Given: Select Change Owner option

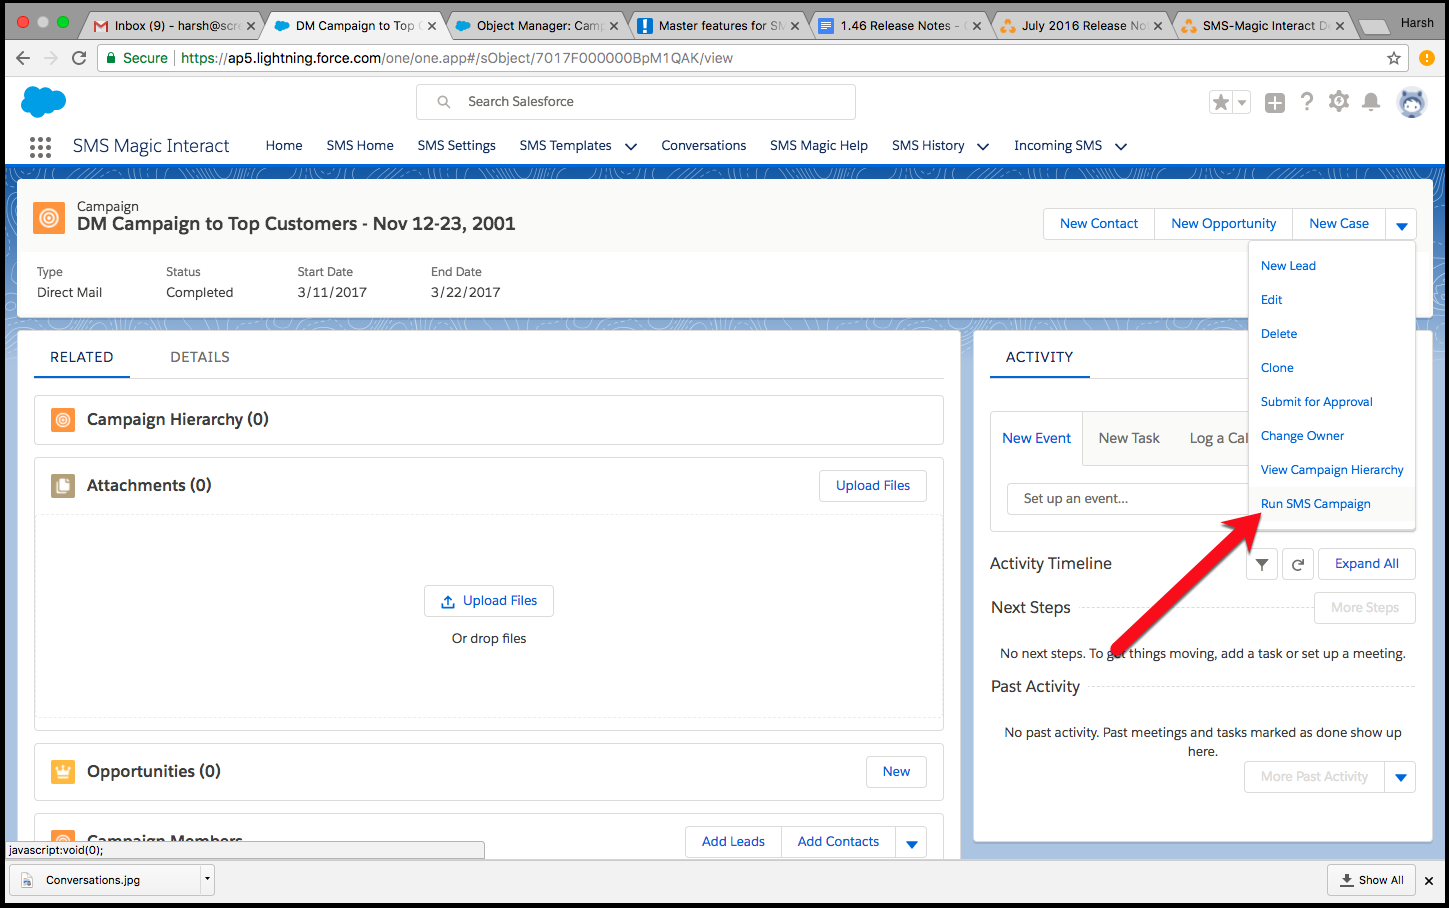Looking at the screenshot, I should tap(1302, 436).
